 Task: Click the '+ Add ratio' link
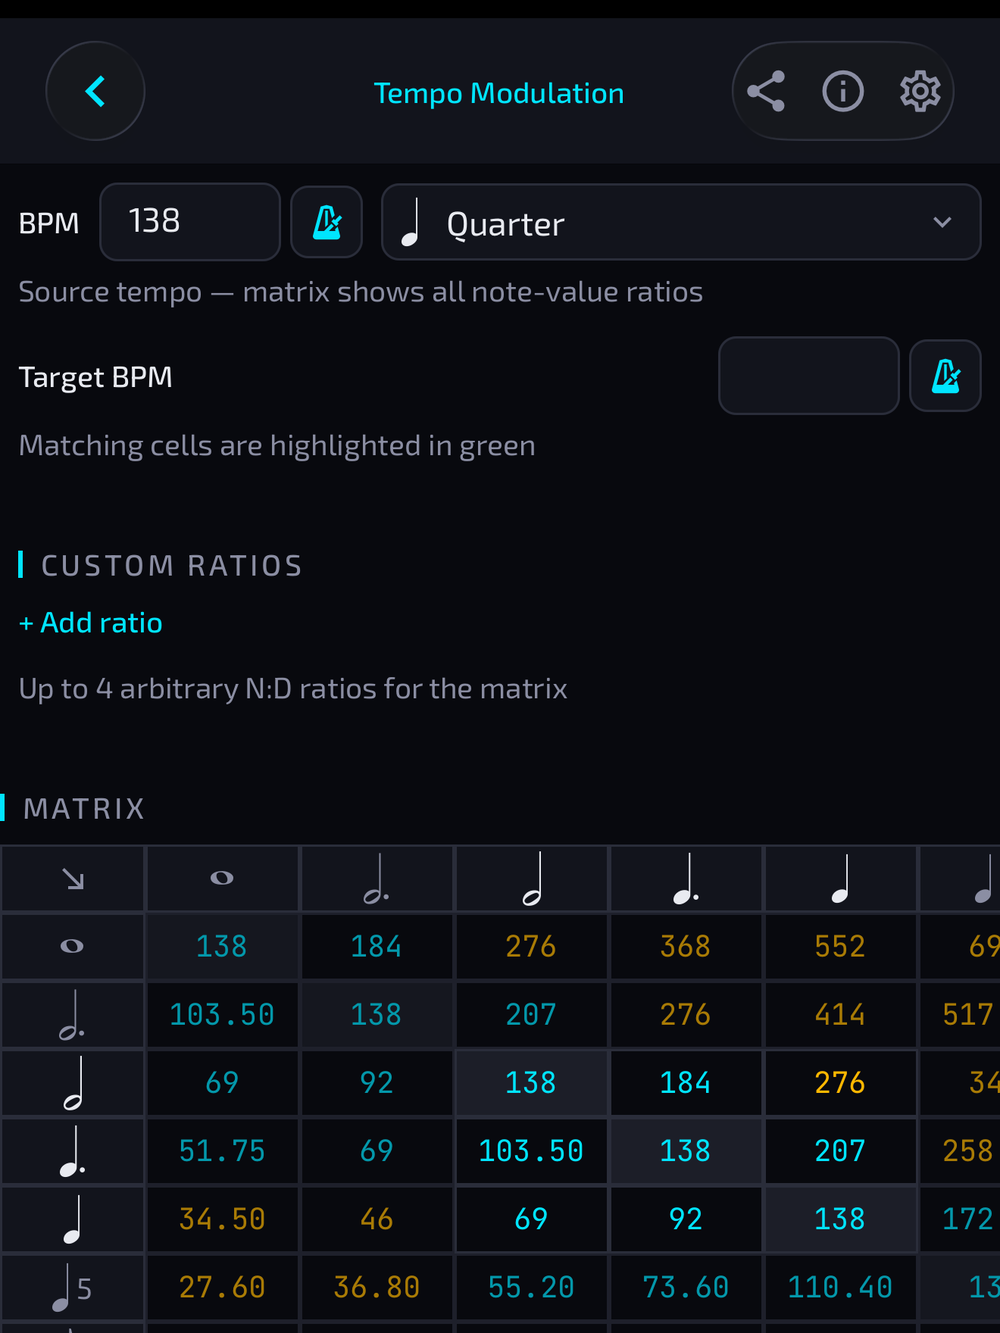point(90,622)
